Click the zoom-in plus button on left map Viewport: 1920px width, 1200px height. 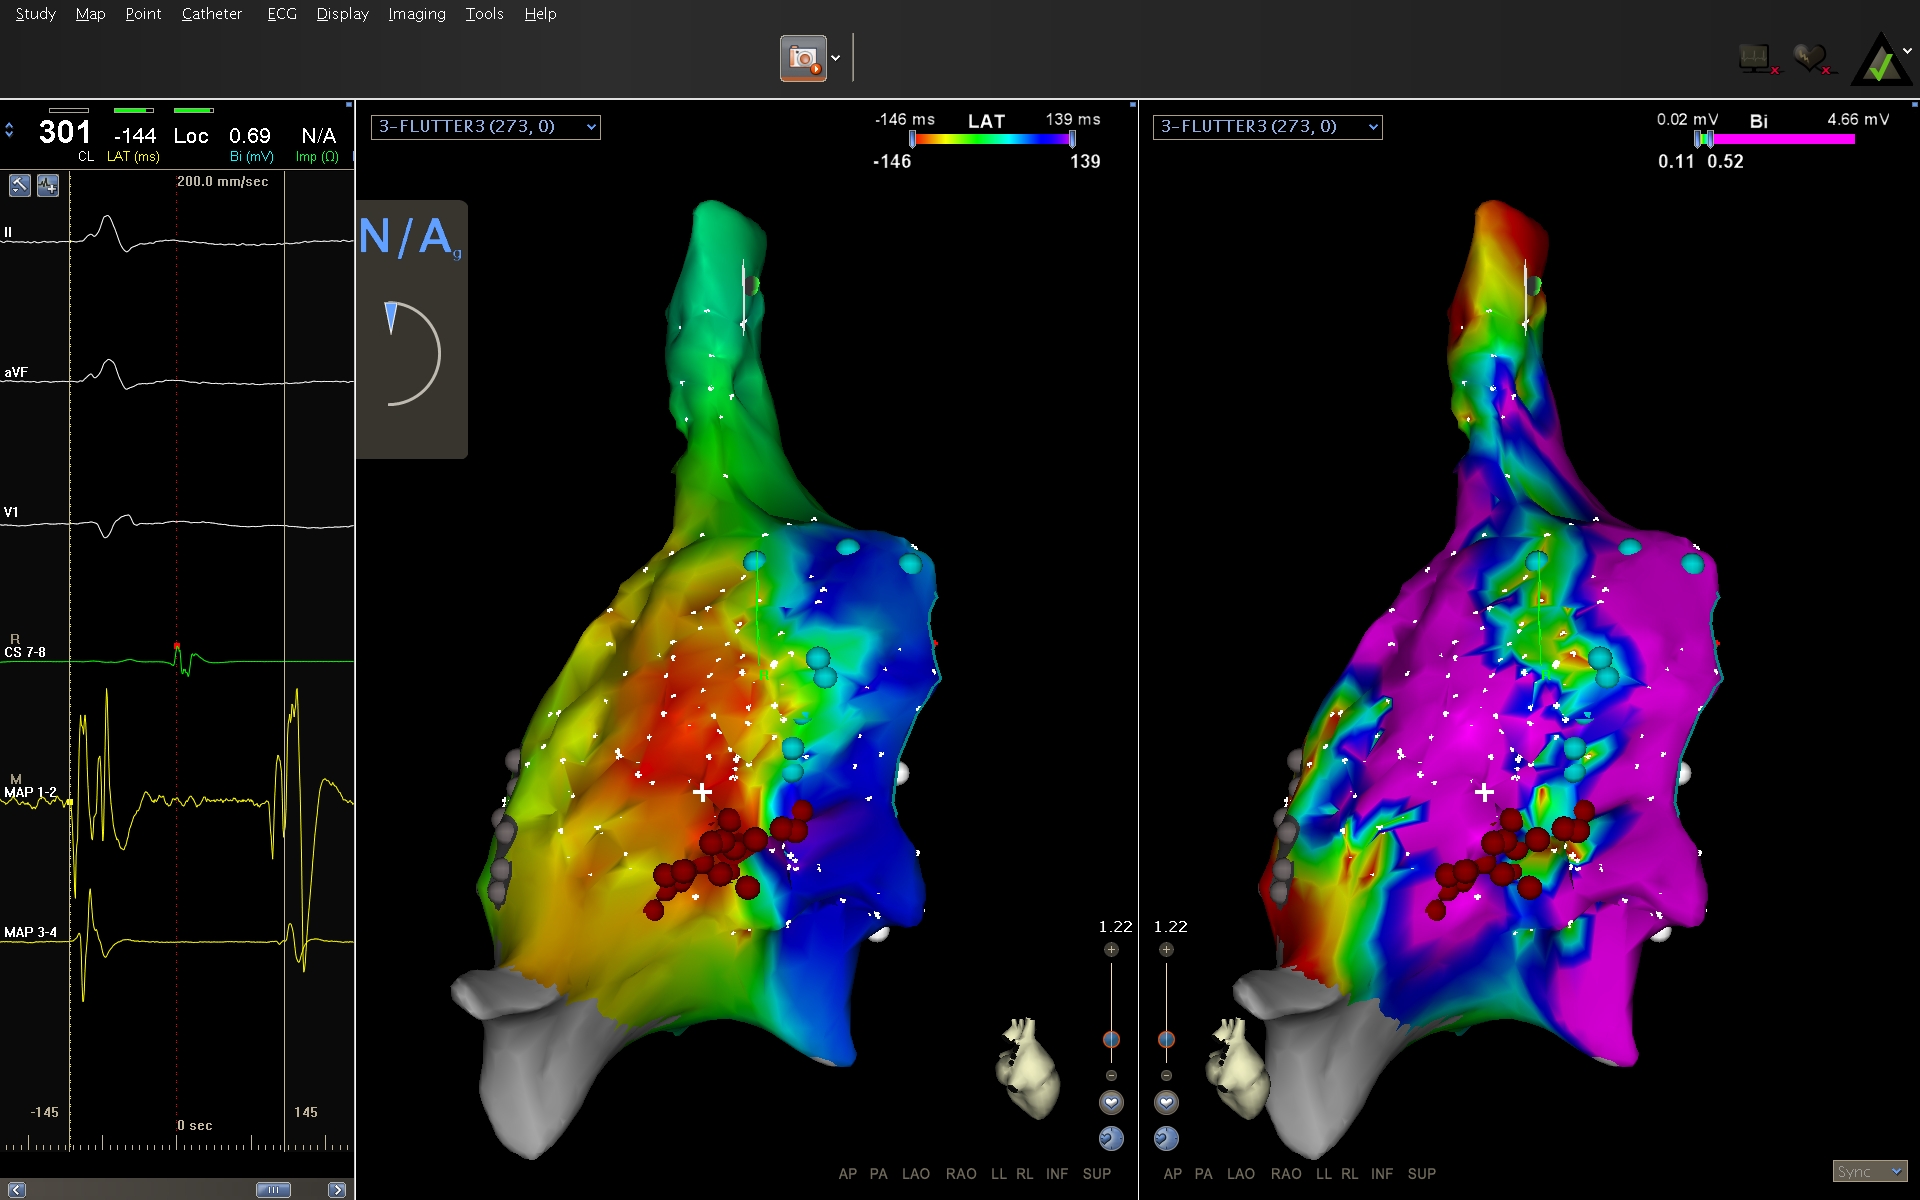pos(1111,950)
